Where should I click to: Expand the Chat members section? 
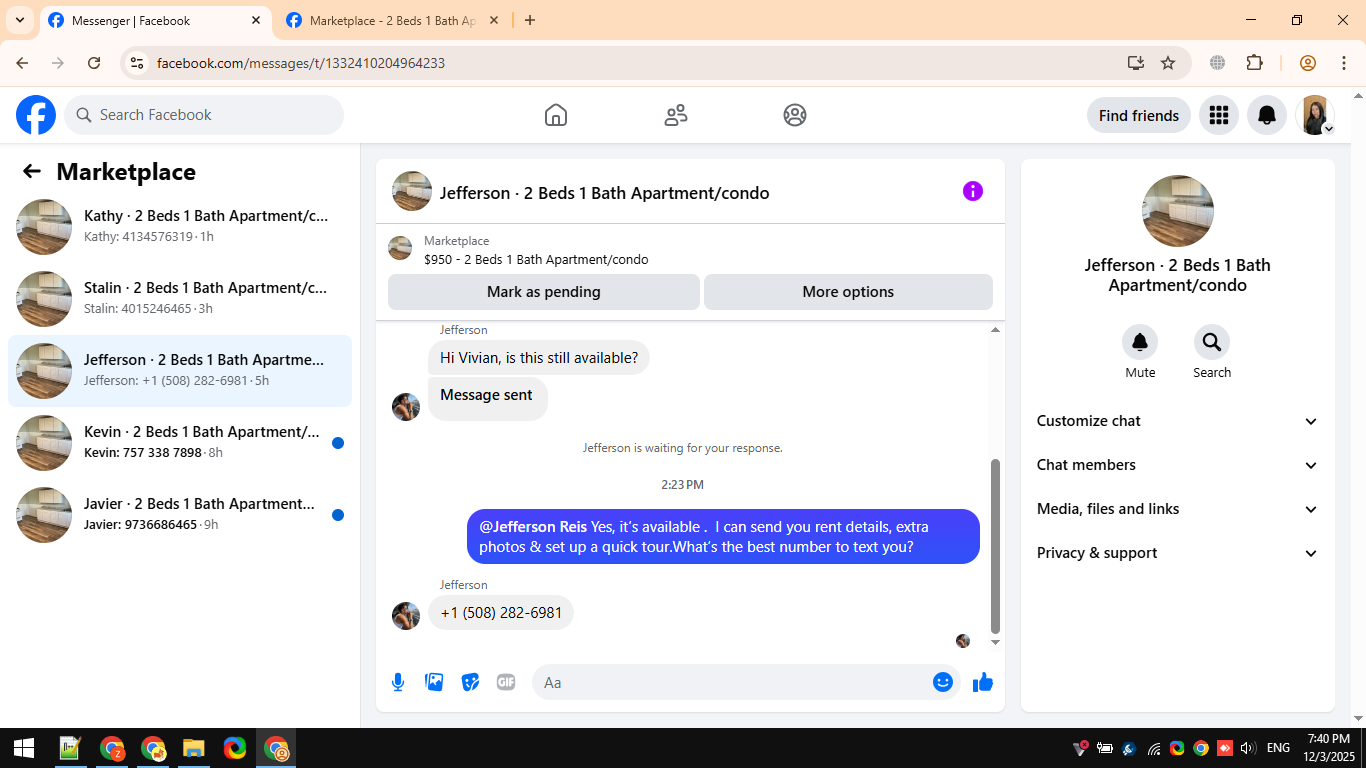coord(1177,465)
